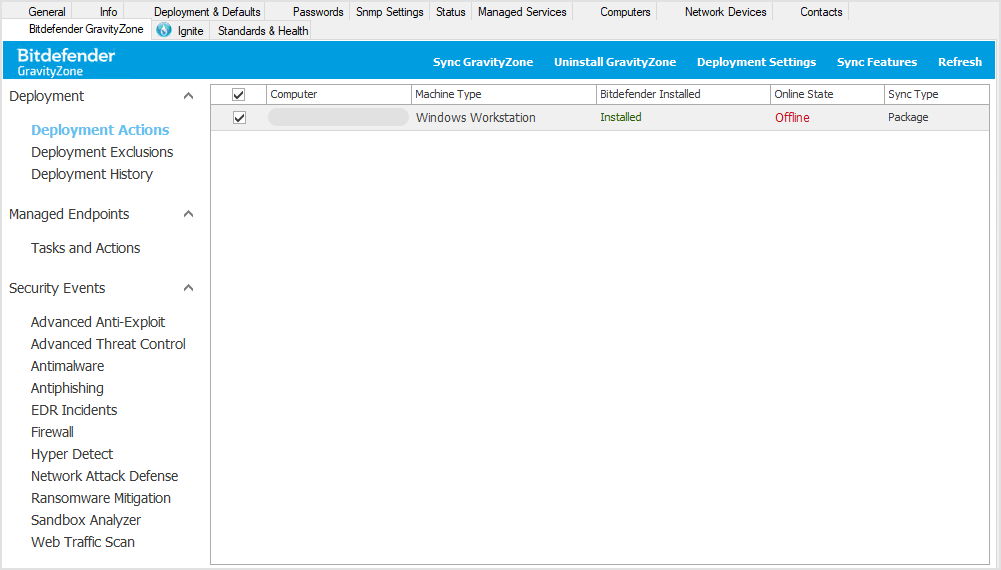Open Advanced Anti-Exploit events
Image resolution: width=1001 pixels, height=570 pixels.
coord(98,322)
